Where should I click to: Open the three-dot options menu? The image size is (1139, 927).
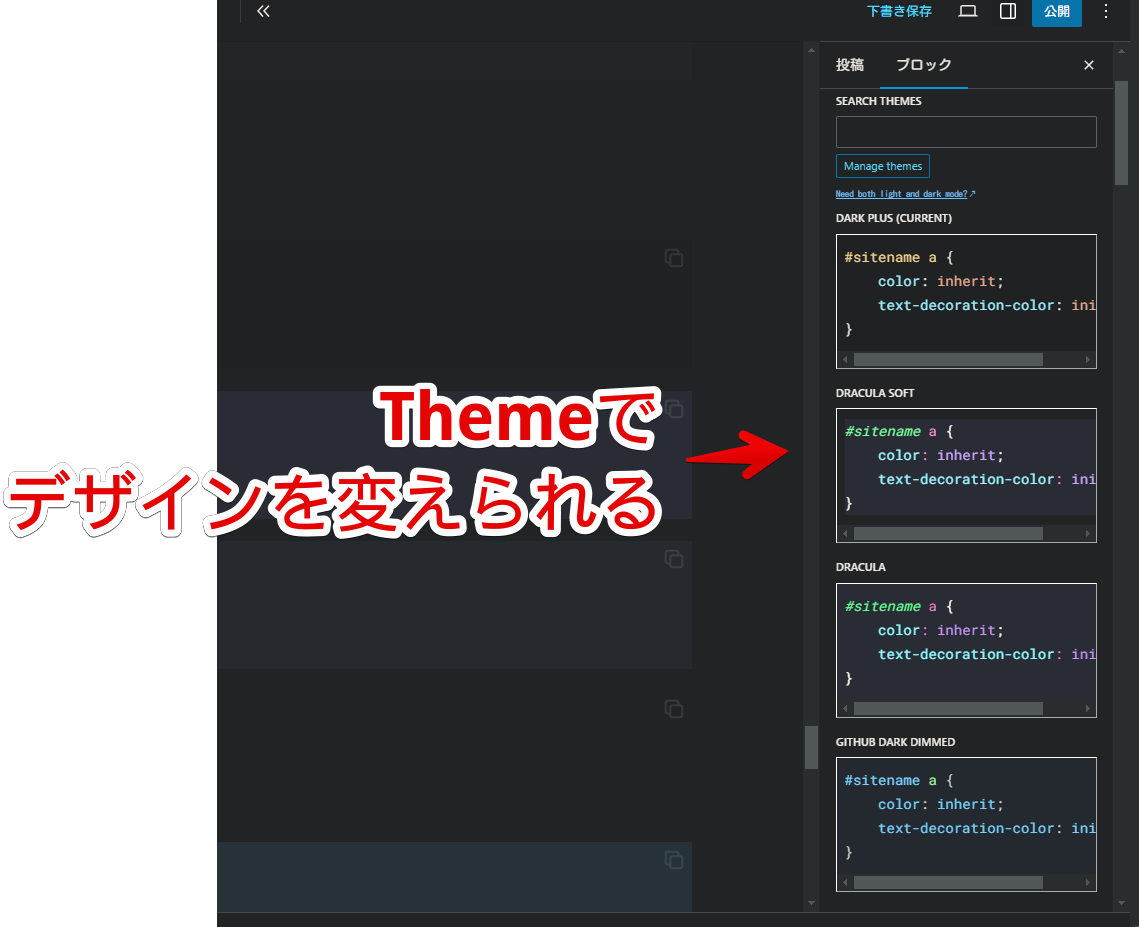click(1106, 11)
